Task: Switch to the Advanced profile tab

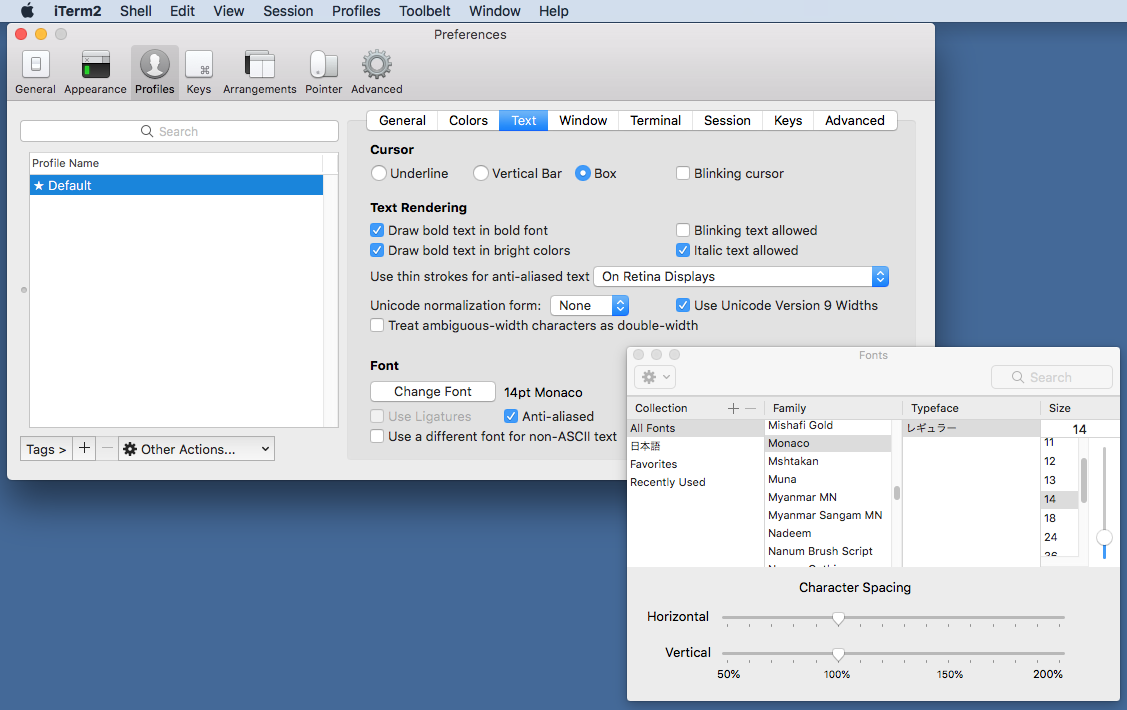Action: tap(855, 121)
